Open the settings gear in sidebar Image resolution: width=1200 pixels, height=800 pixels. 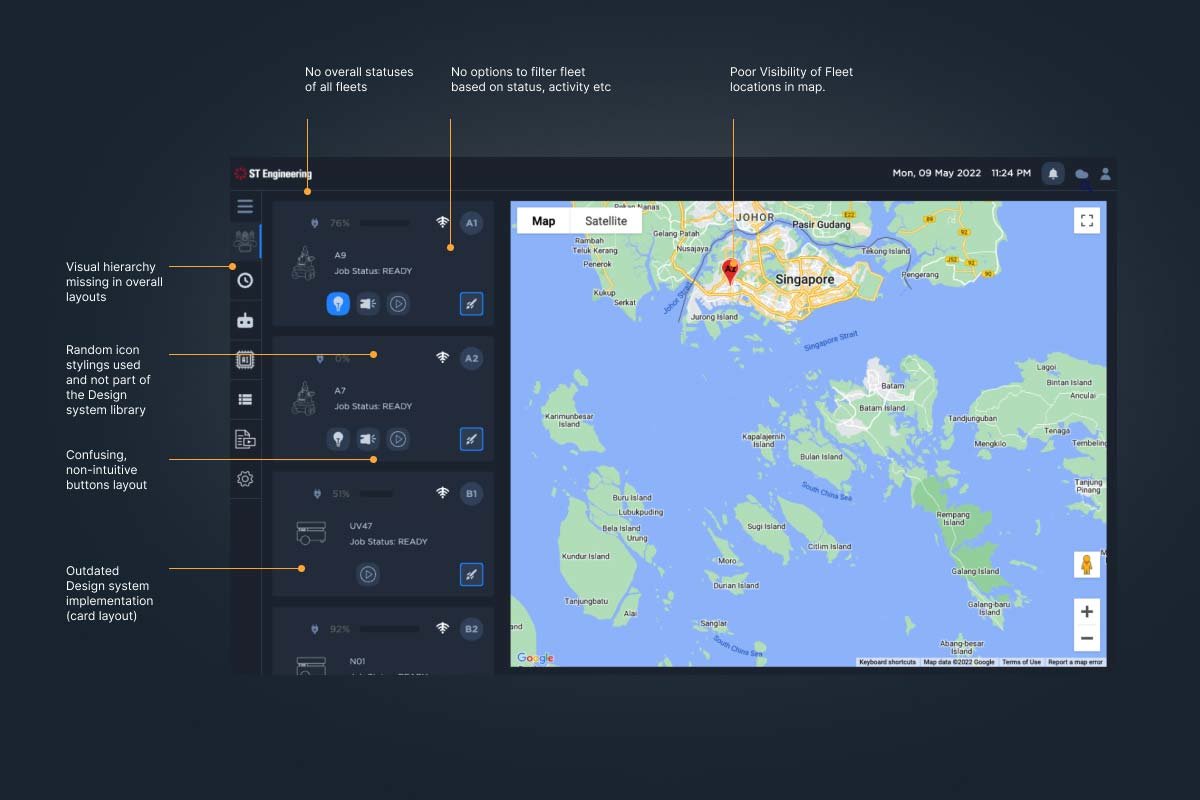(245, 479)
